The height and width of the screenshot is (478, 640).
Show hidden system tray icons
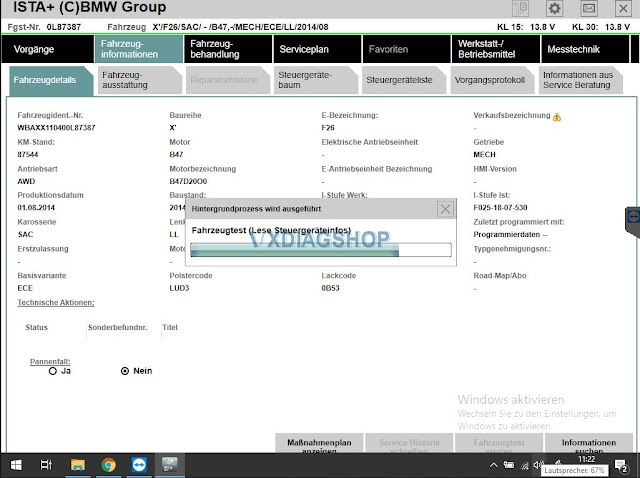point(493,465)
